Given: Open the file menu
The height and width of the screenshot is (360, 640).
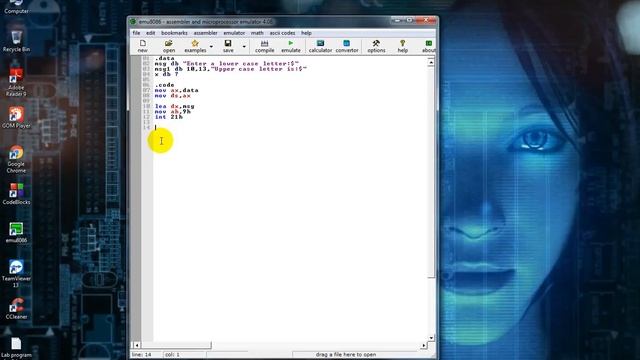Looking at the screenshot, I should (x=136, y=33).
